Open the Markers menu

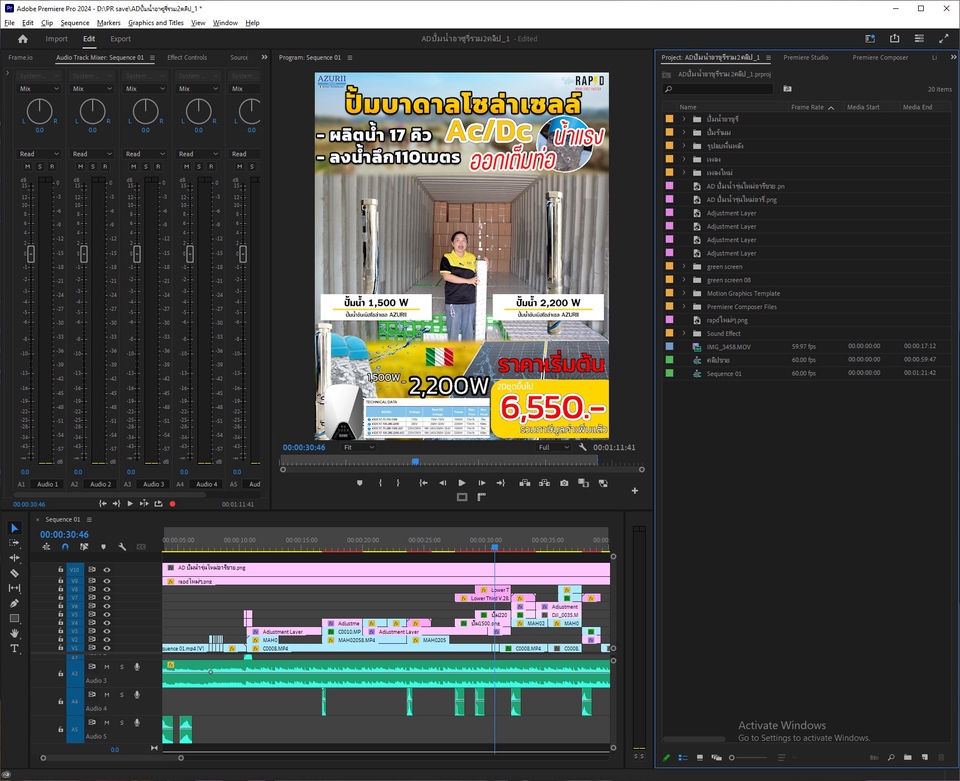pyautogui.click(x=108, y=23)
